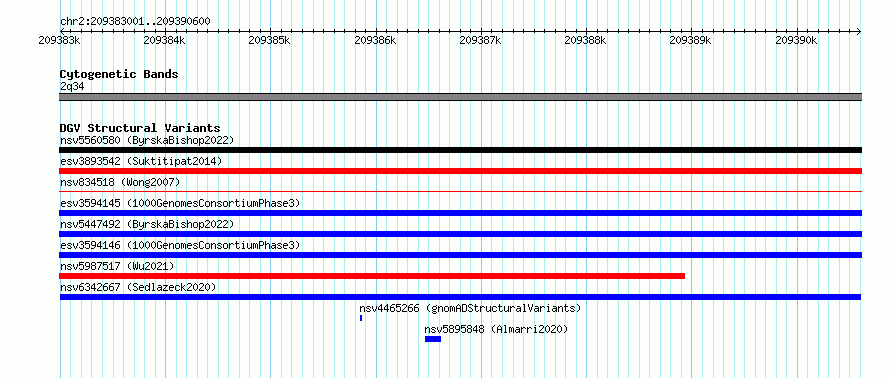The image size is (890, 378).
Task: Select the blue nsv5447492 variant bar
Action: [x=460, y=234]
